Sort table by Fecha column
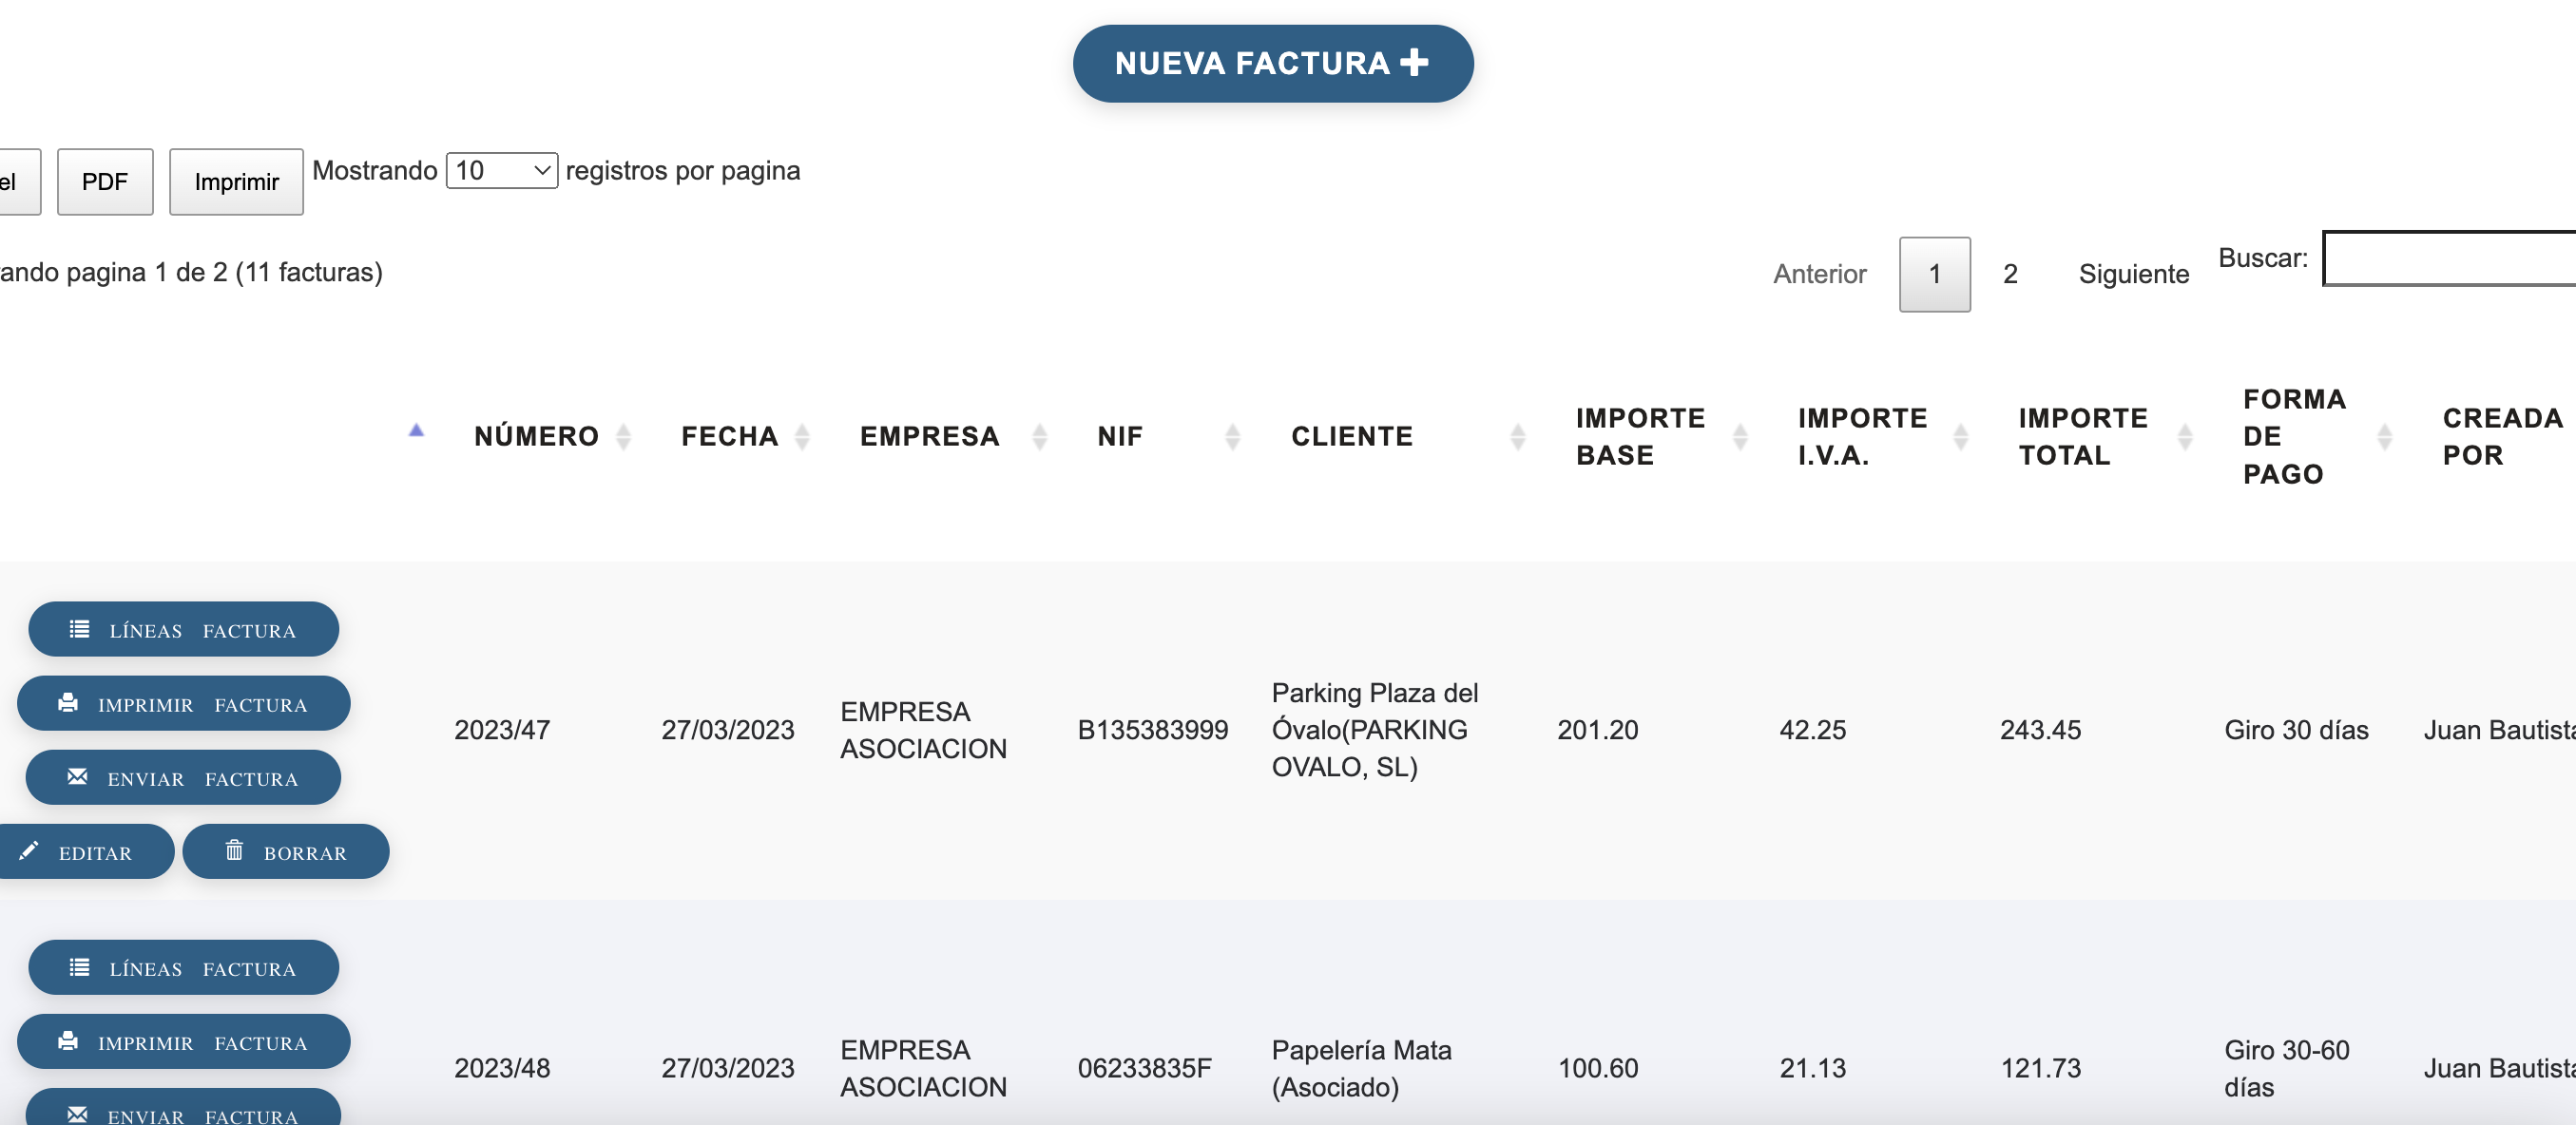2576x1125 pixels. click(730, 436)
